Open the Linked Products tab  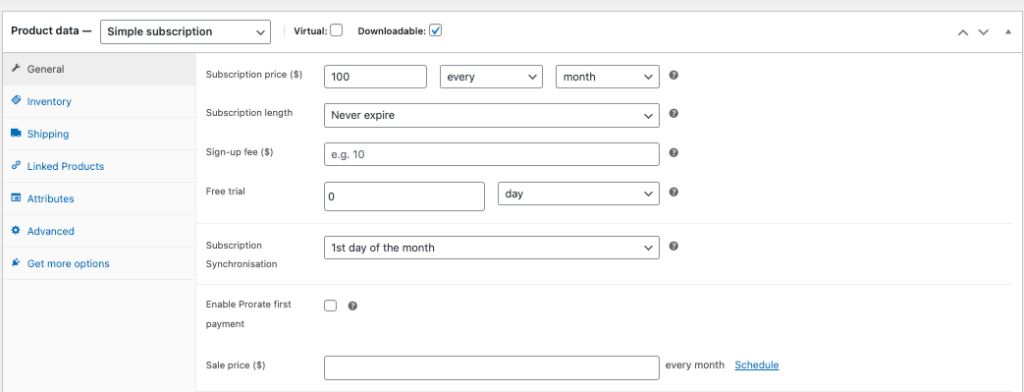point(65,166)
